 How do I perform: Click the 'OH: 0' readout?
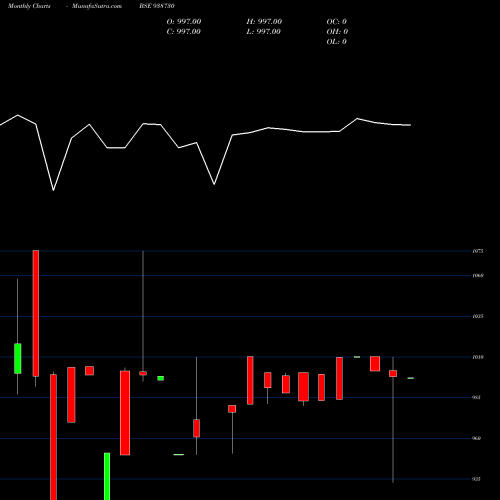(x=337, y=32)
